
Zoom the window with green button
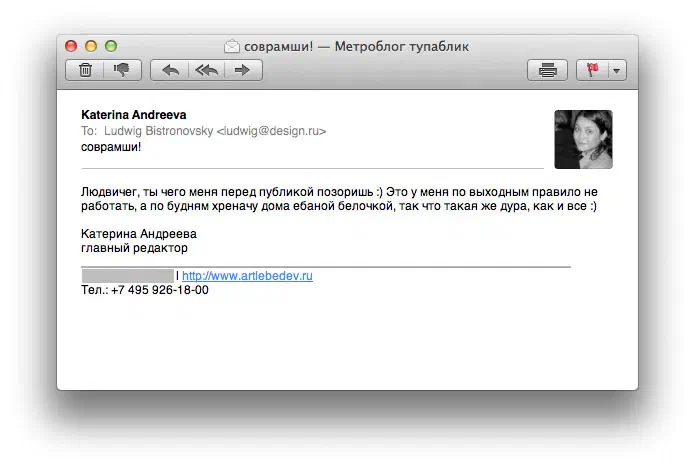[x=111, y=46]
